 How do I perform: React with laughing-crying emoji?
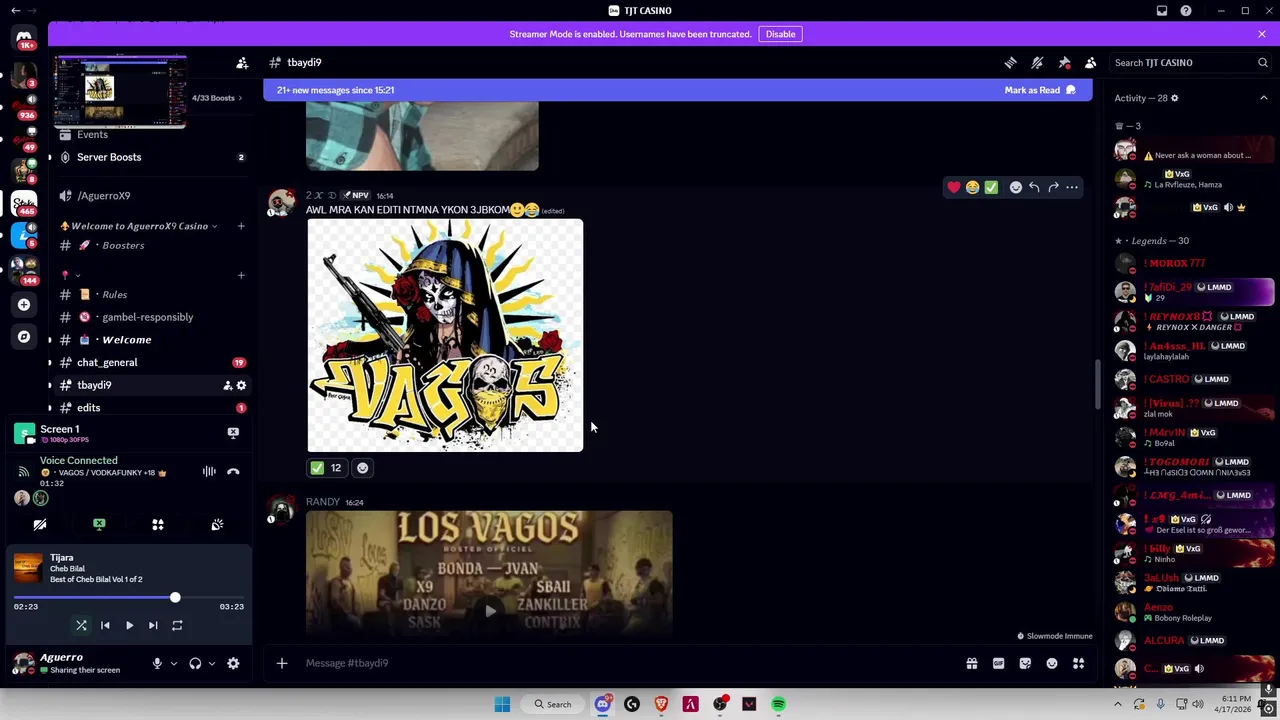(972, 187)
